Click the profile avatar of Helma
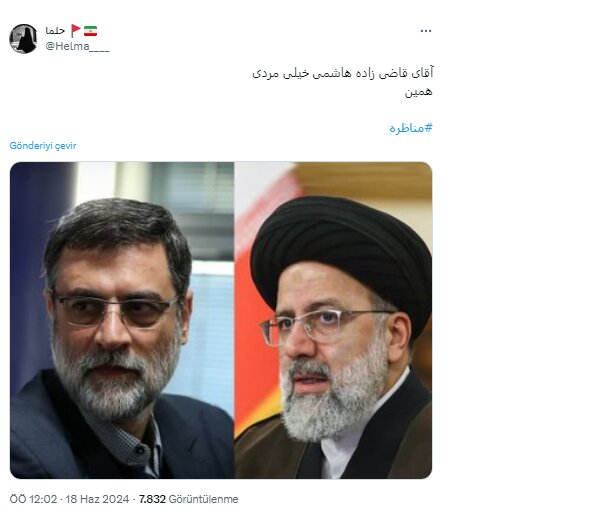This screenshot has height=519, width=600. tap(23, 39)
